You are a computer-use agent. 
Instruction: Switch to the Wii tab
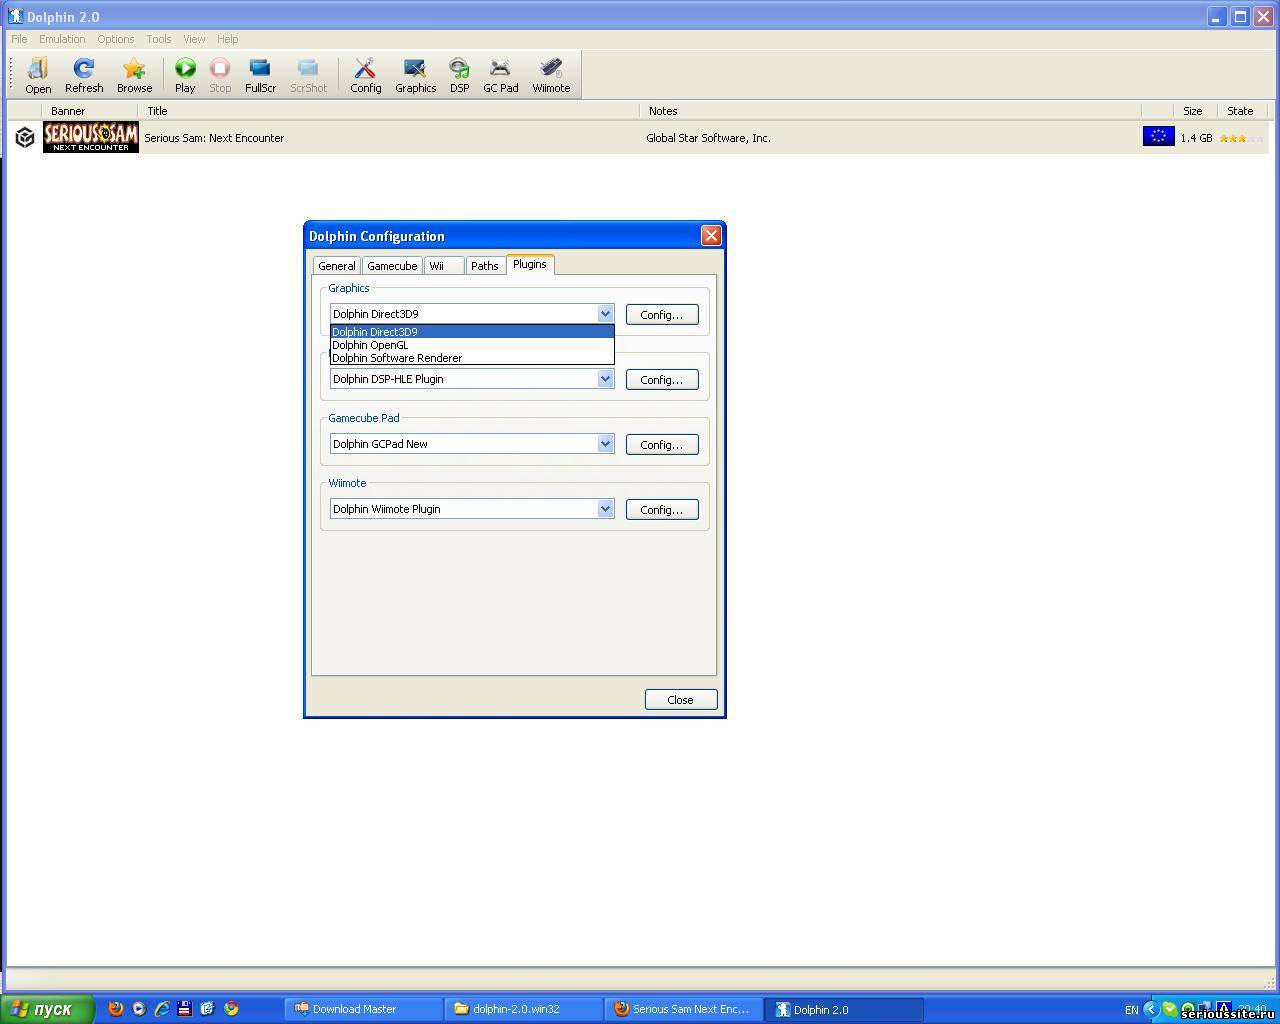[444, 266]
